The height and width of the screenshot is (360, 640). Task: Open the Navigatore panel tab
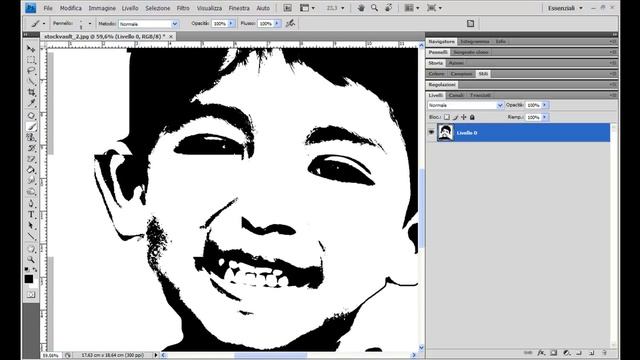(x=442, y=42)
